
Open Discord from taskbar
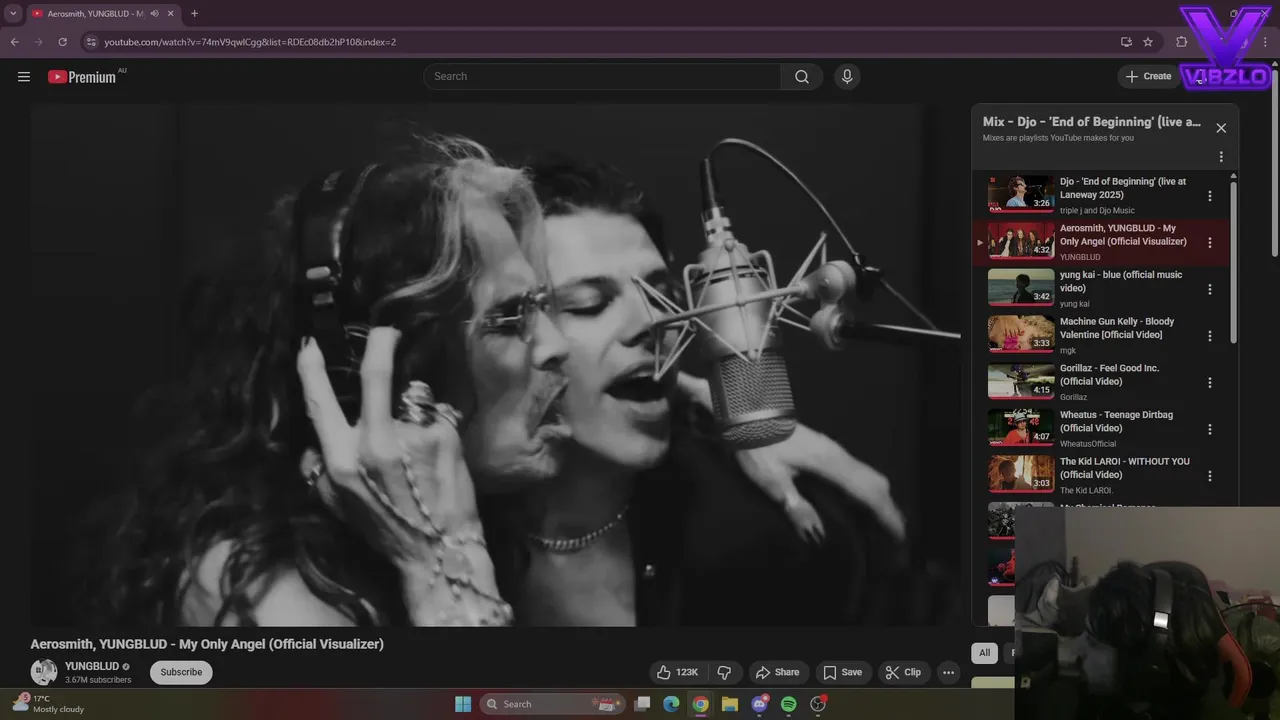[759, 704]
